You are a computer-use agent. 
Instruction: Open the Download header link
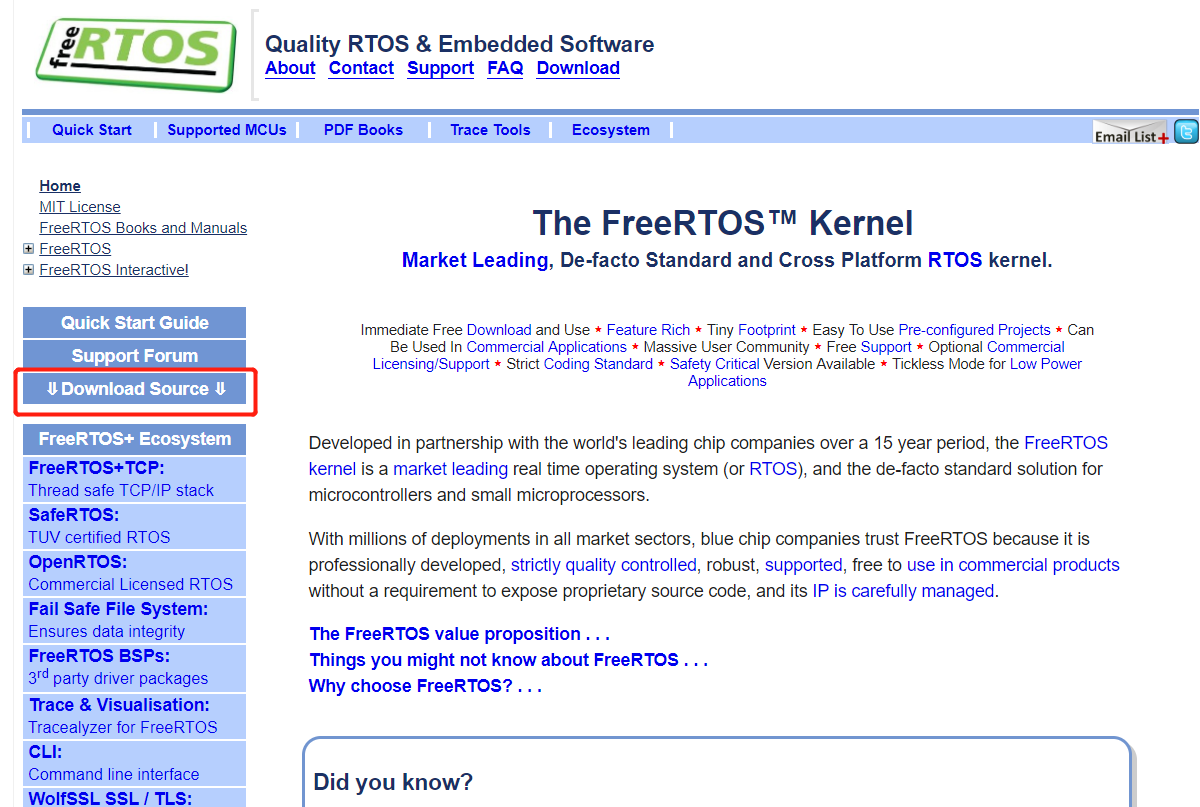[x=578, y=68]
